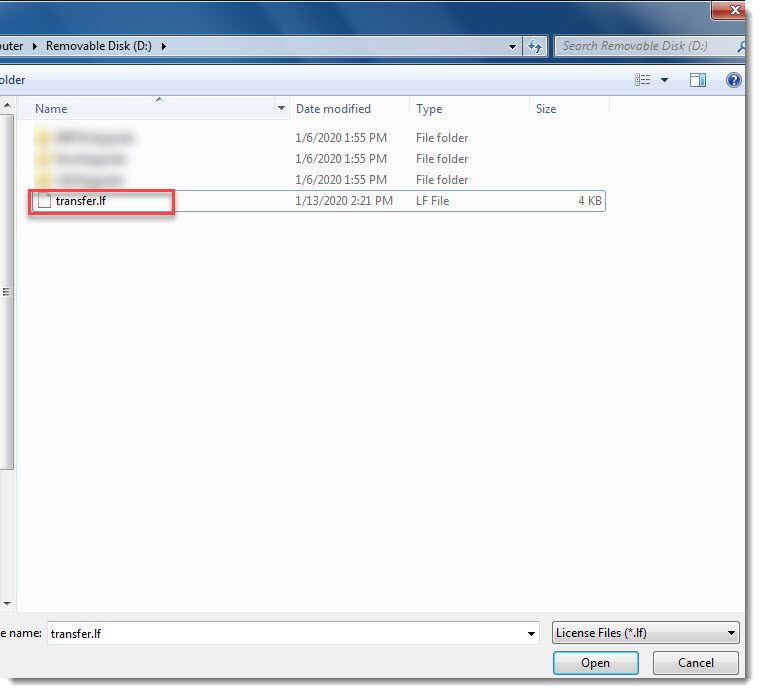Select the third blurred folder icon
Screen dimensions: 760x693
point(43,180)
